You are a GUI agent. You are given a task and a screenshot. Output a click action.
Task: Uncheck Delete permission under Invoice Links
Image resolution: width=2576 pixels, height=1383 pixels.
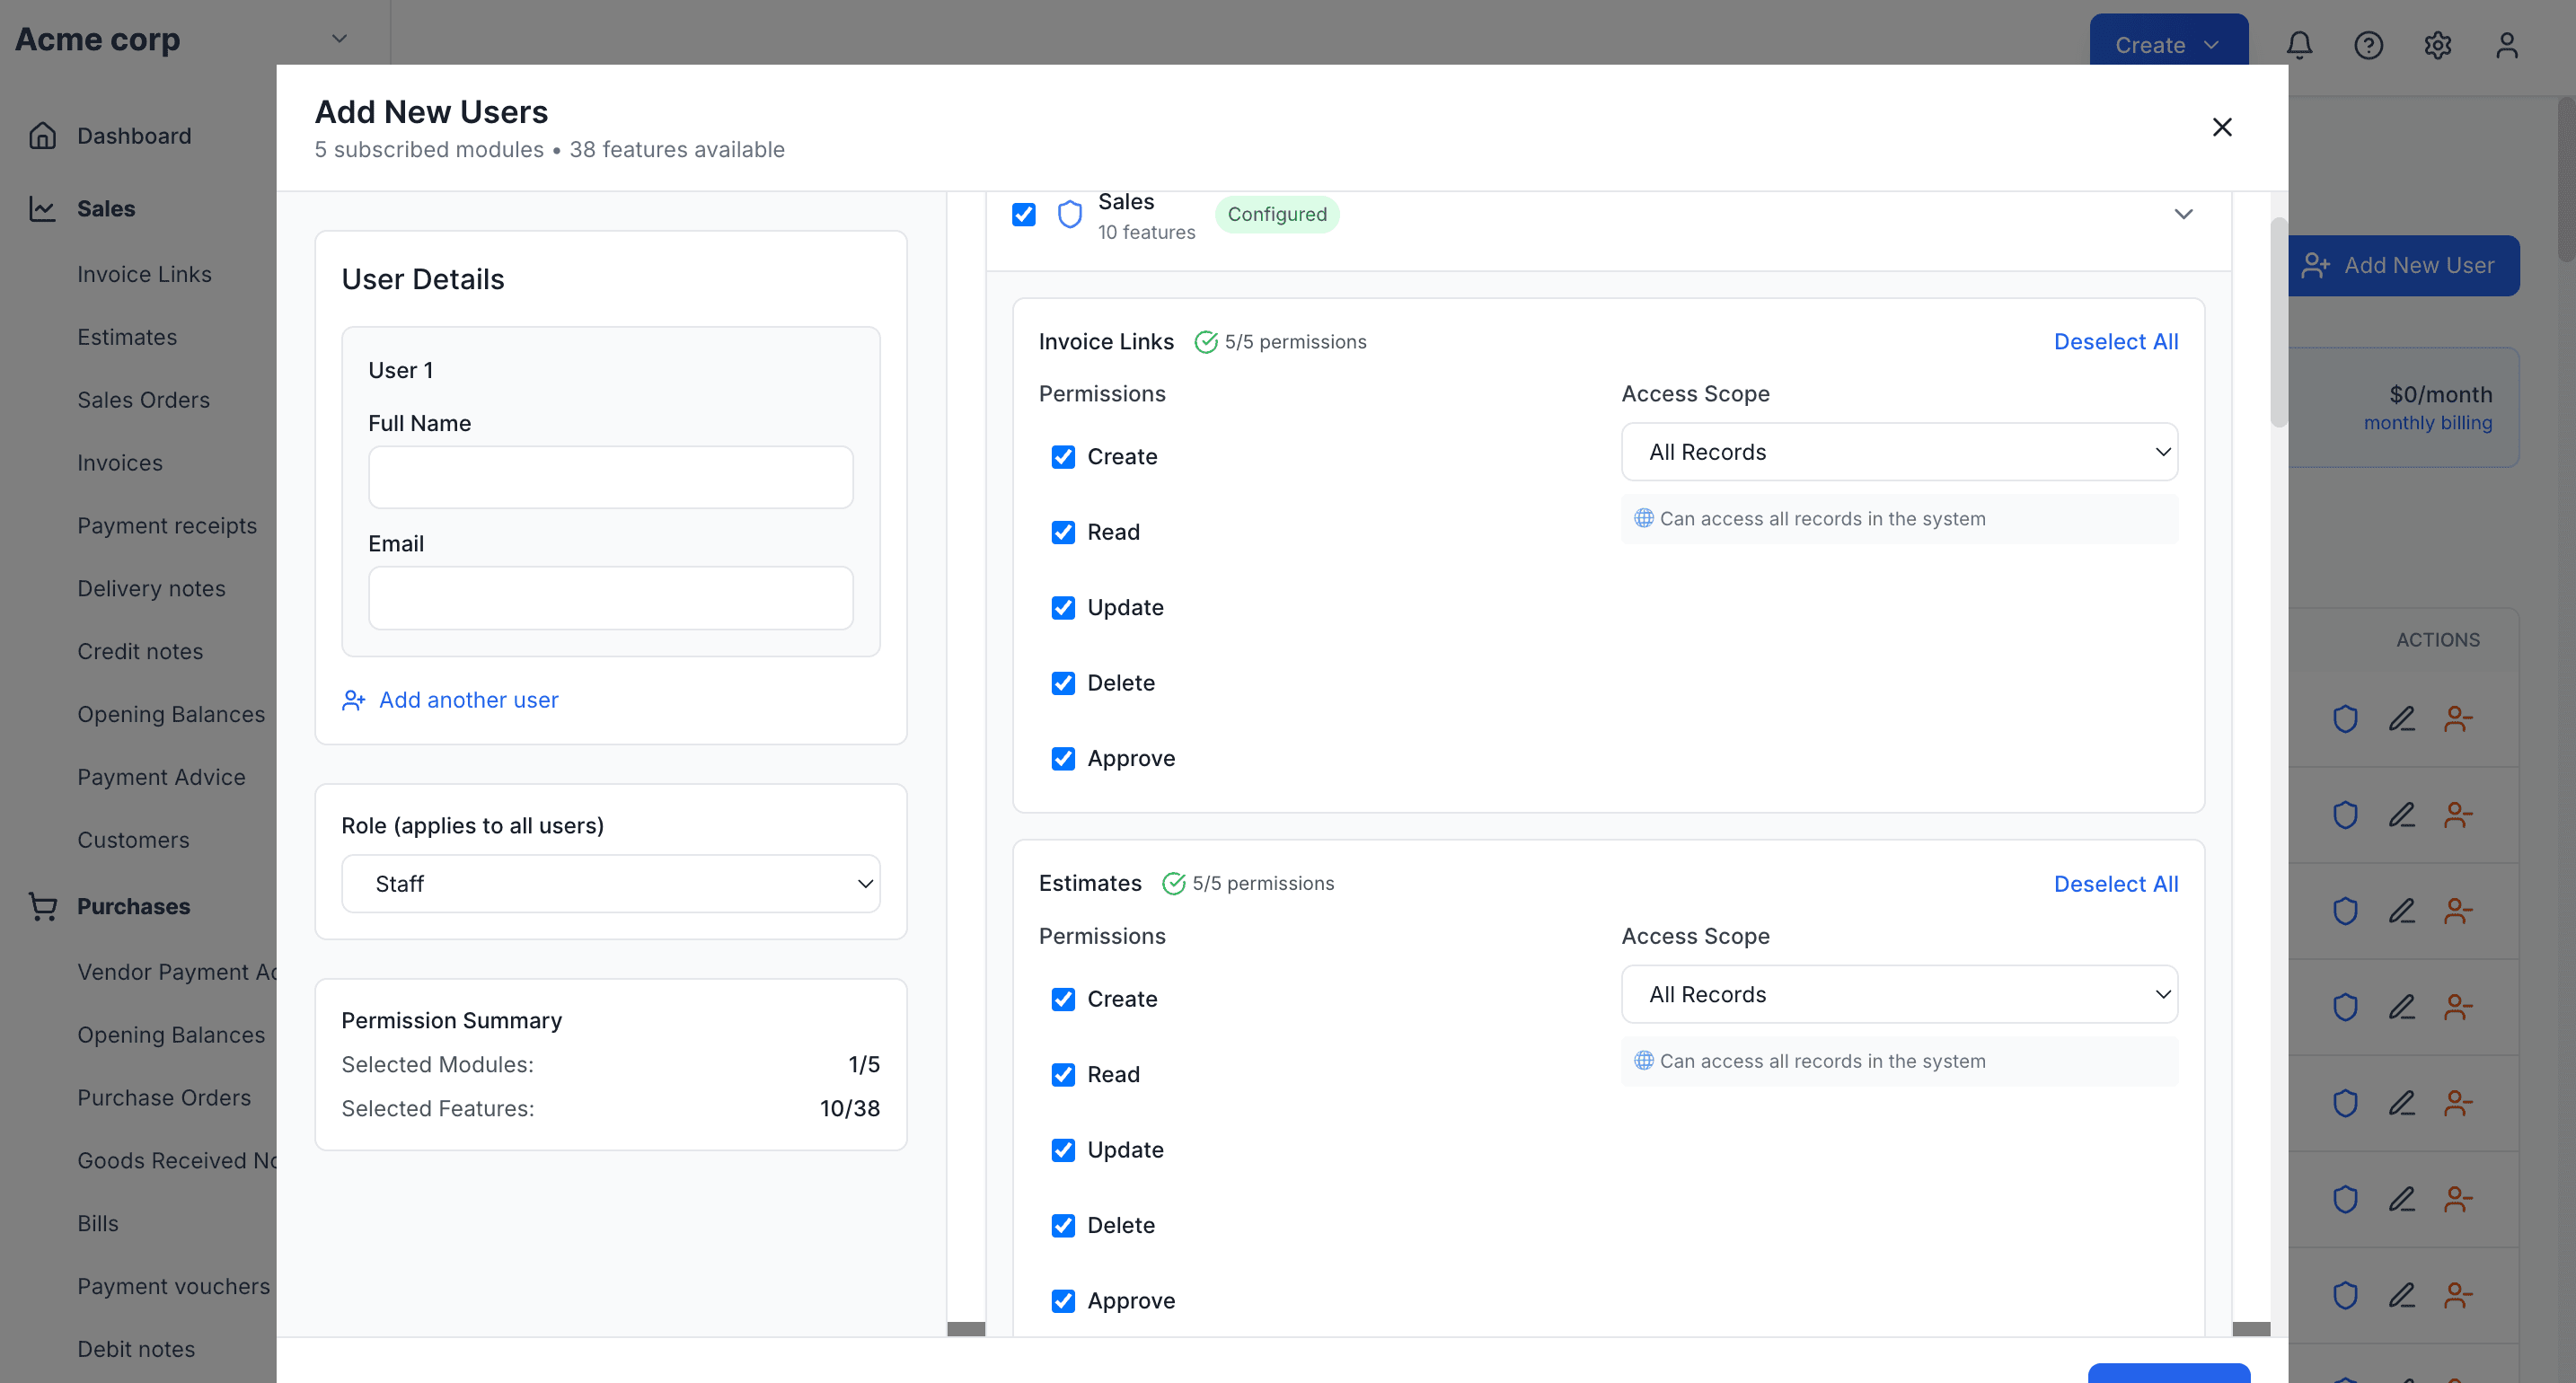click(1063, 683)
